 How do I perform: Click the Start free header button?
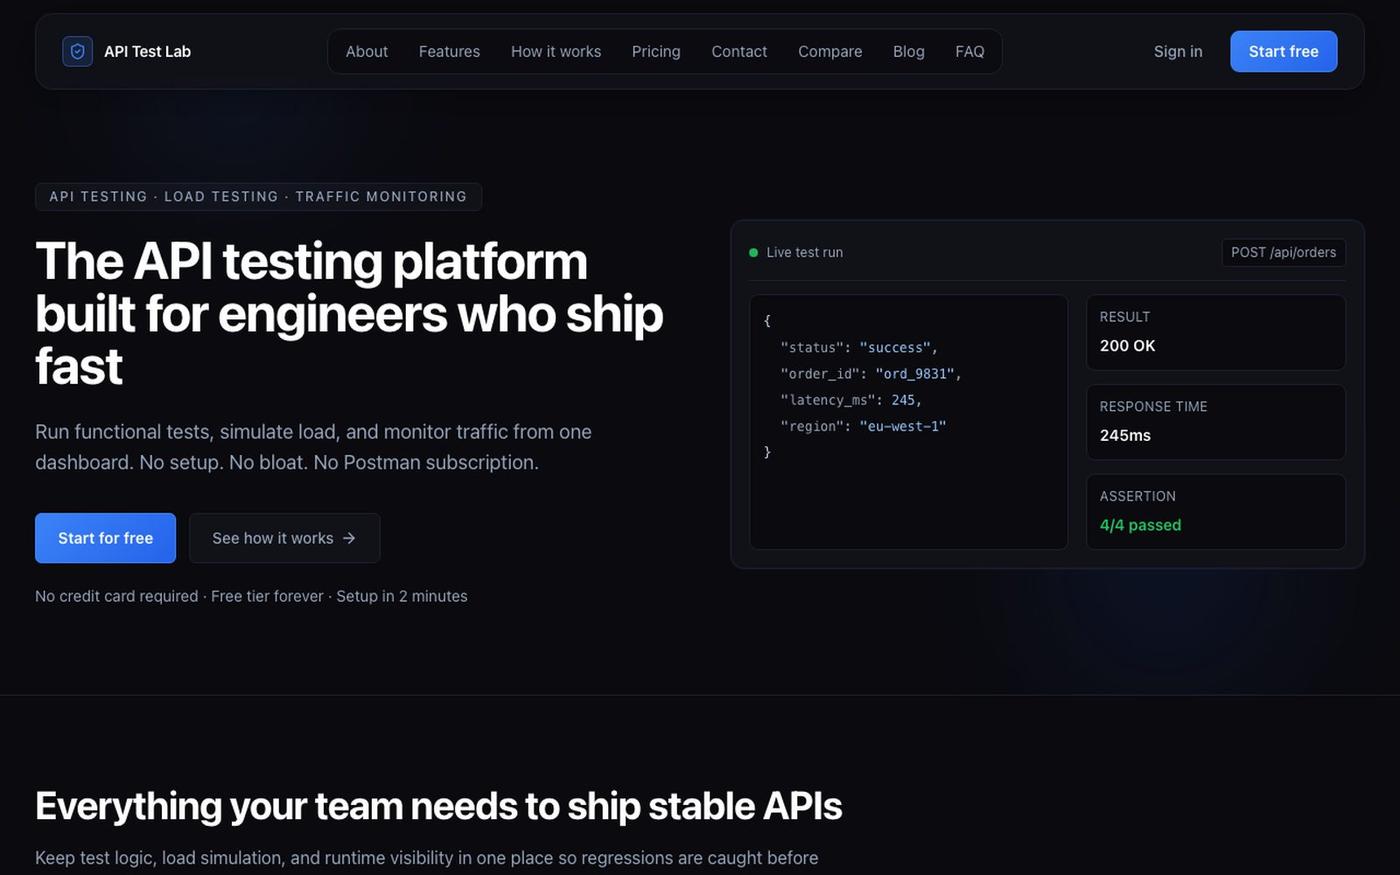coord(1283,51)
